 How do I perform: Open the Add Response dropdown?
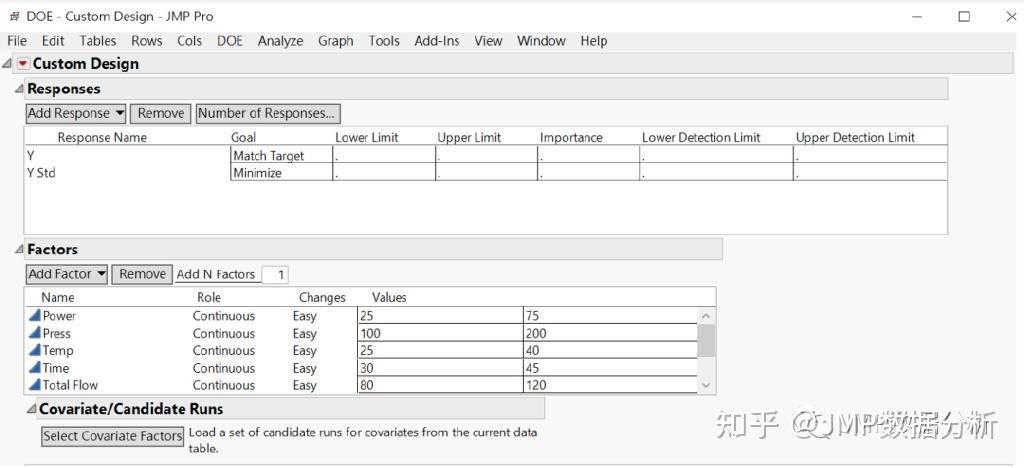click(76, 114)
